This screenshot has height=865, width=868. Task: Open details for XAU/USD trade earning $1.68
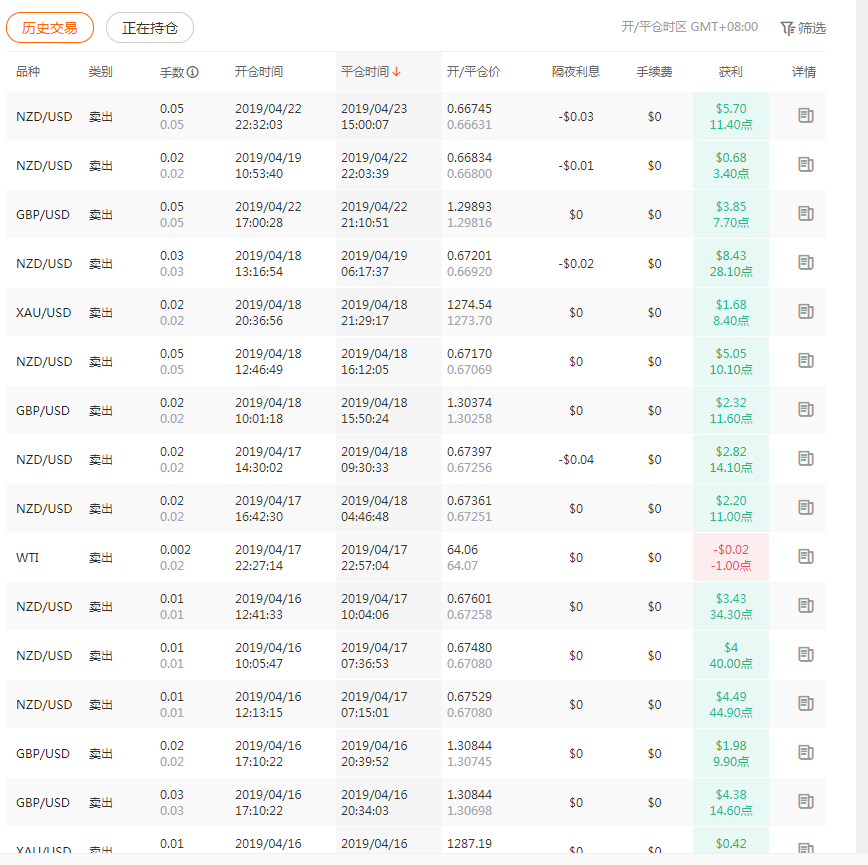point(805,312)
